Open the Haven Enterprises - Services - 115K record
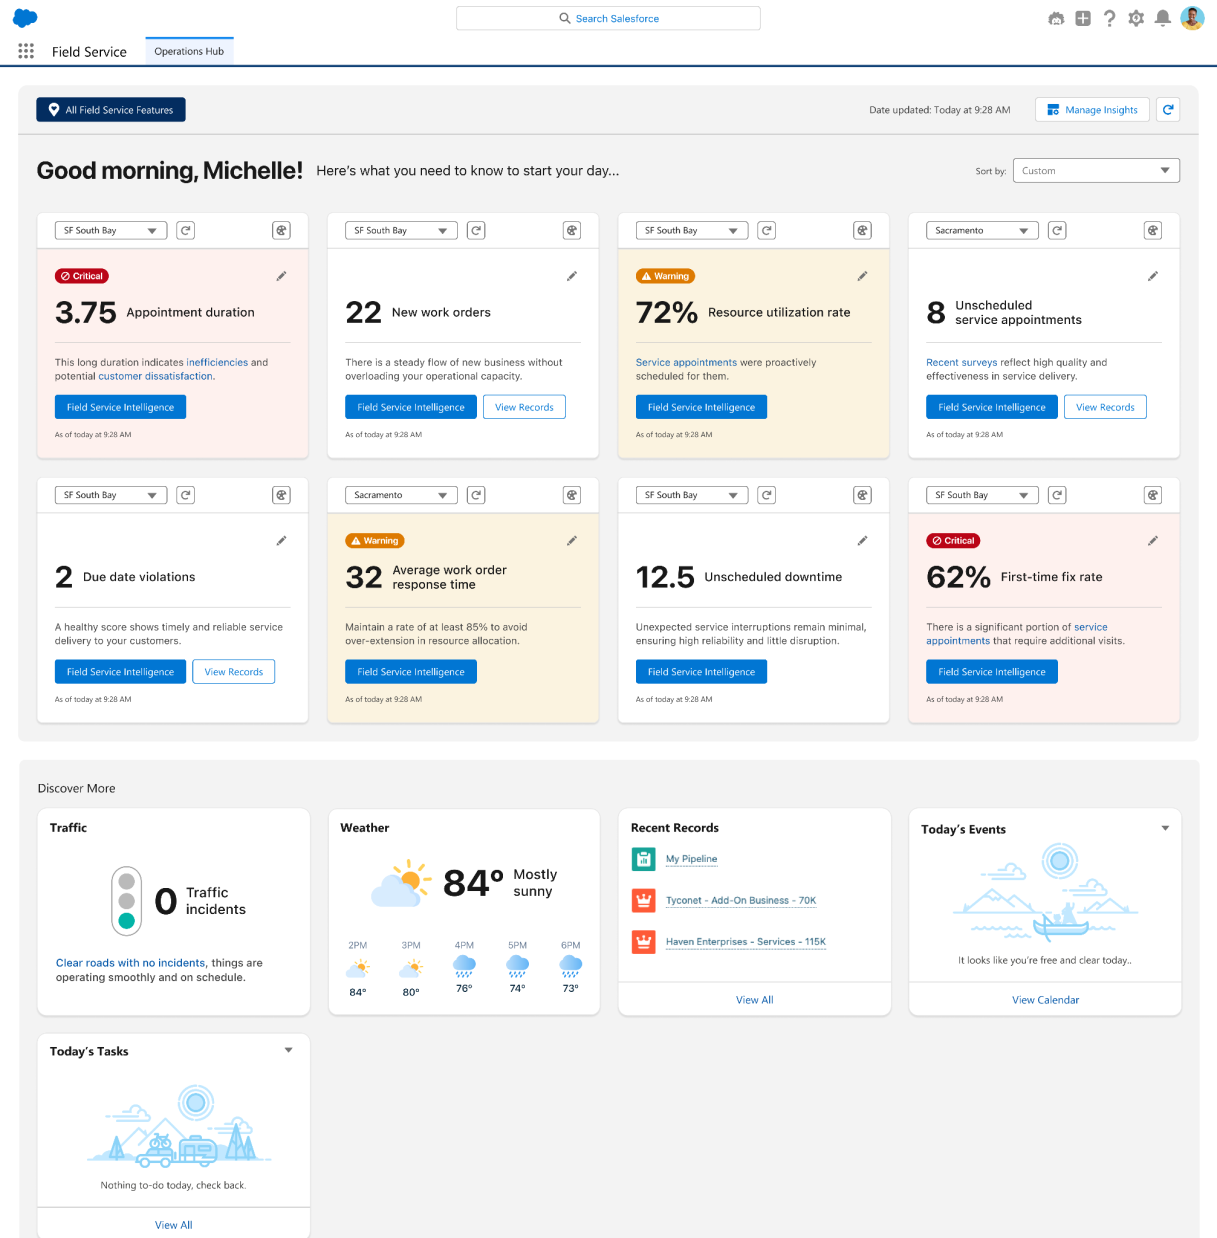 coord(745,941)
